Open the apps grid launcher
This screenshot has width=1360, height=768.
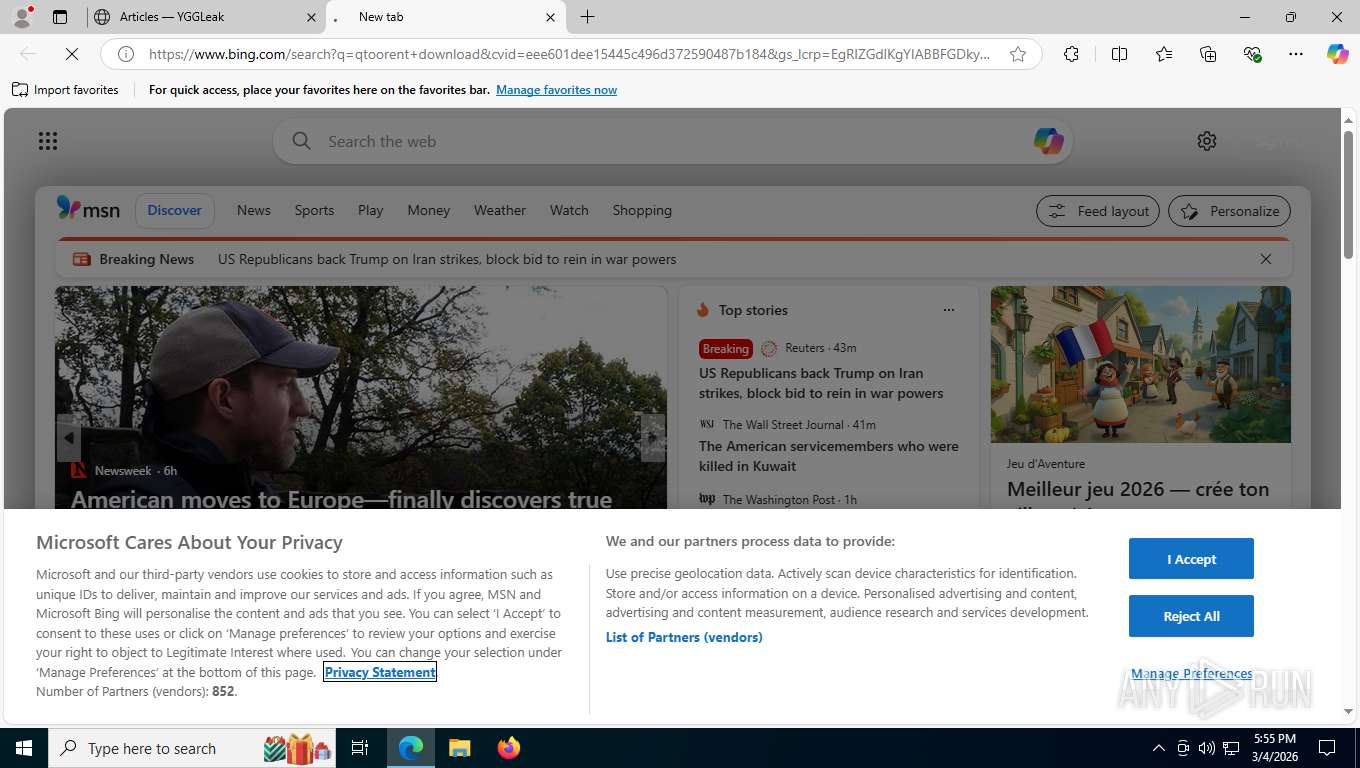(x=48, y=141)
